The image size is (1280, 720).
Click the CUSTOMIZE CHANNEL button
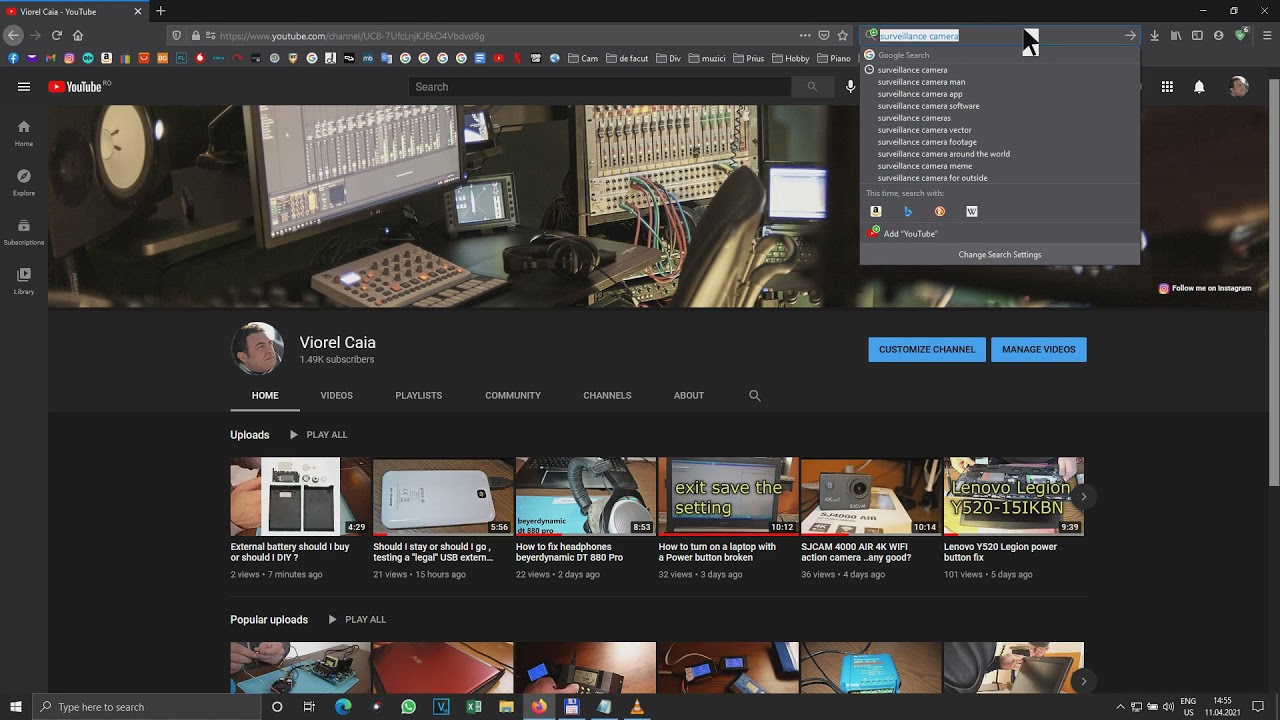927,350
